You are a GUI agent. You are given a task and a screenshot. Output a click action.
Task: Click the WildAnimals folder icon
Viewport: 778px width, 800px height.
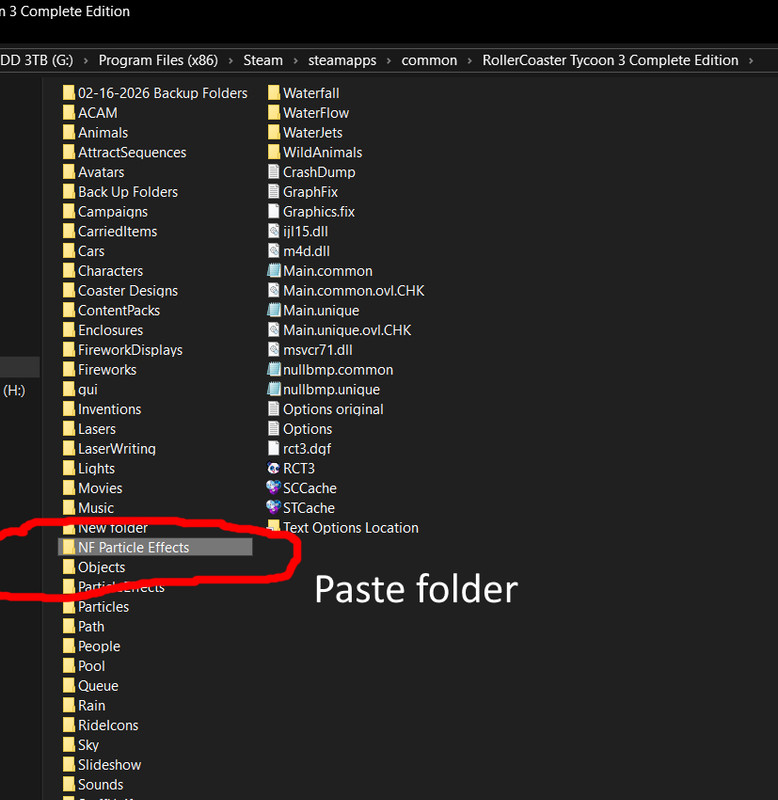274,152
